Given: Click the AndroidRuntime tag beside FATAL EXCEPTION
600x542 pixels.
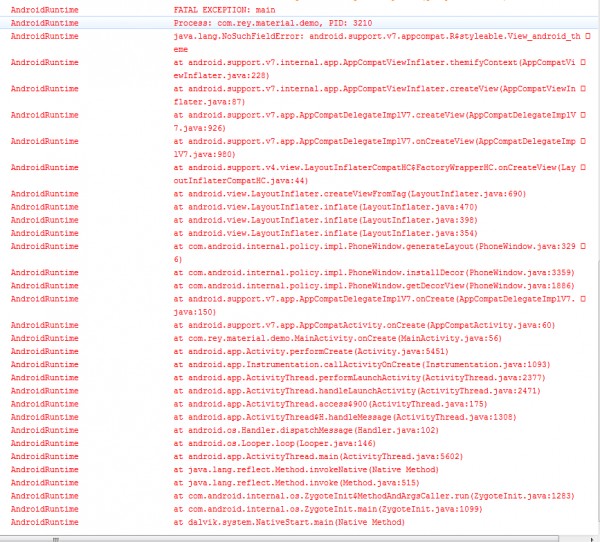Looking at the screenshot, I should (44, 10).
